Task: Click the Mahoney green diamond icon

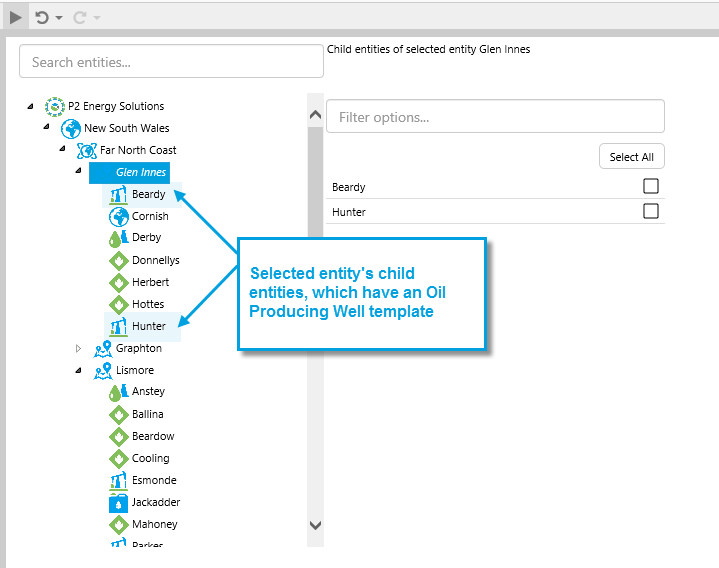Action: (x=119, y=525)
